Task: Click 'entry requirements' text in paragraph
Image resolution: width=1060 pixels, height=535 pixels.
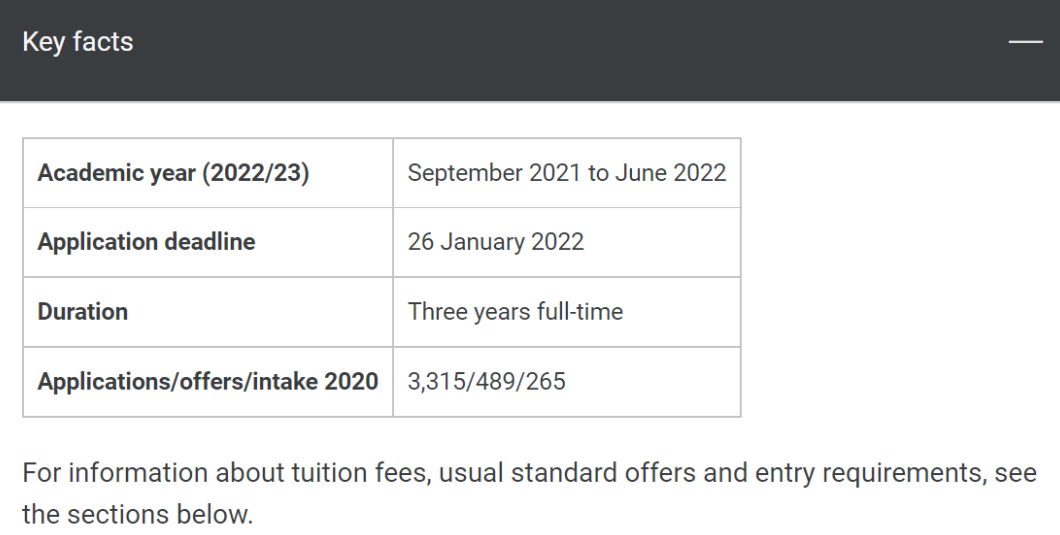Action: [869, 473]
